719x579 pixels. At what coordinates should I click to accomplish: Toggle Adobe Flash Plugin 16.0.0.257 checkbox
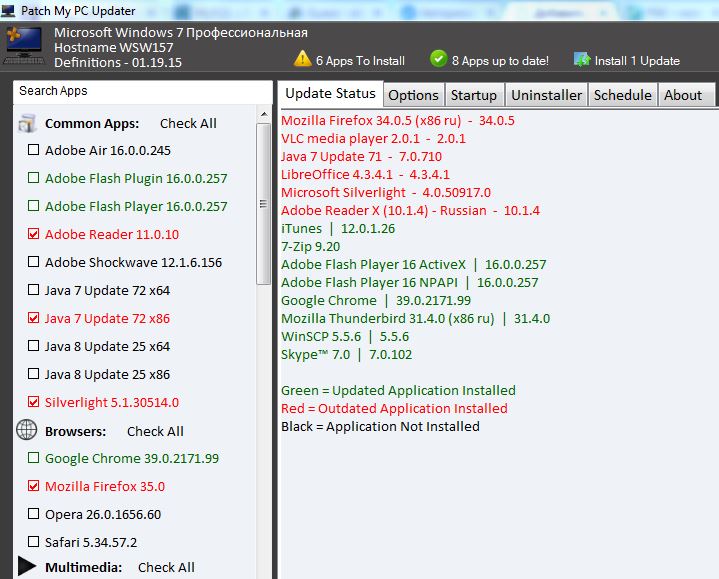[33, 177]
